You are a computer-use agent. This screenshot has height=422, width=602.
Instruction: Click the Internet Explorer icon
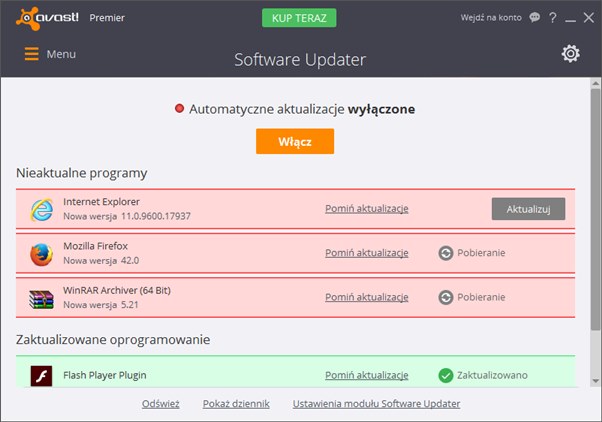[42, 210]
